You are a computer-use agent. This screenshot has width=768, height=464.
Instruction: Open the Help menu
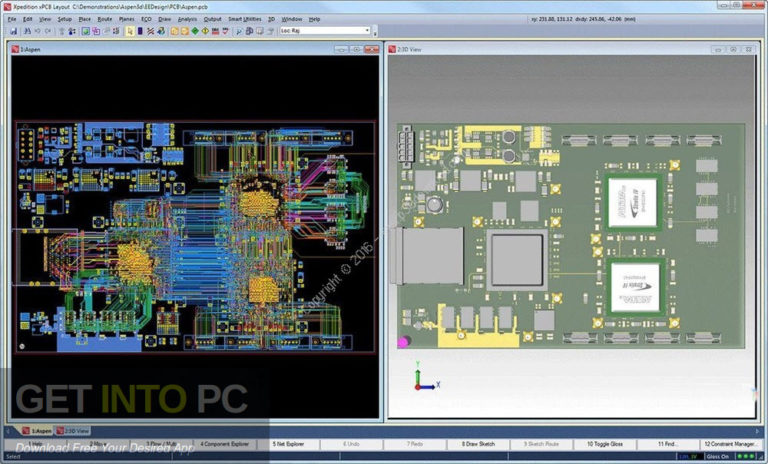[x=314, y=19]
